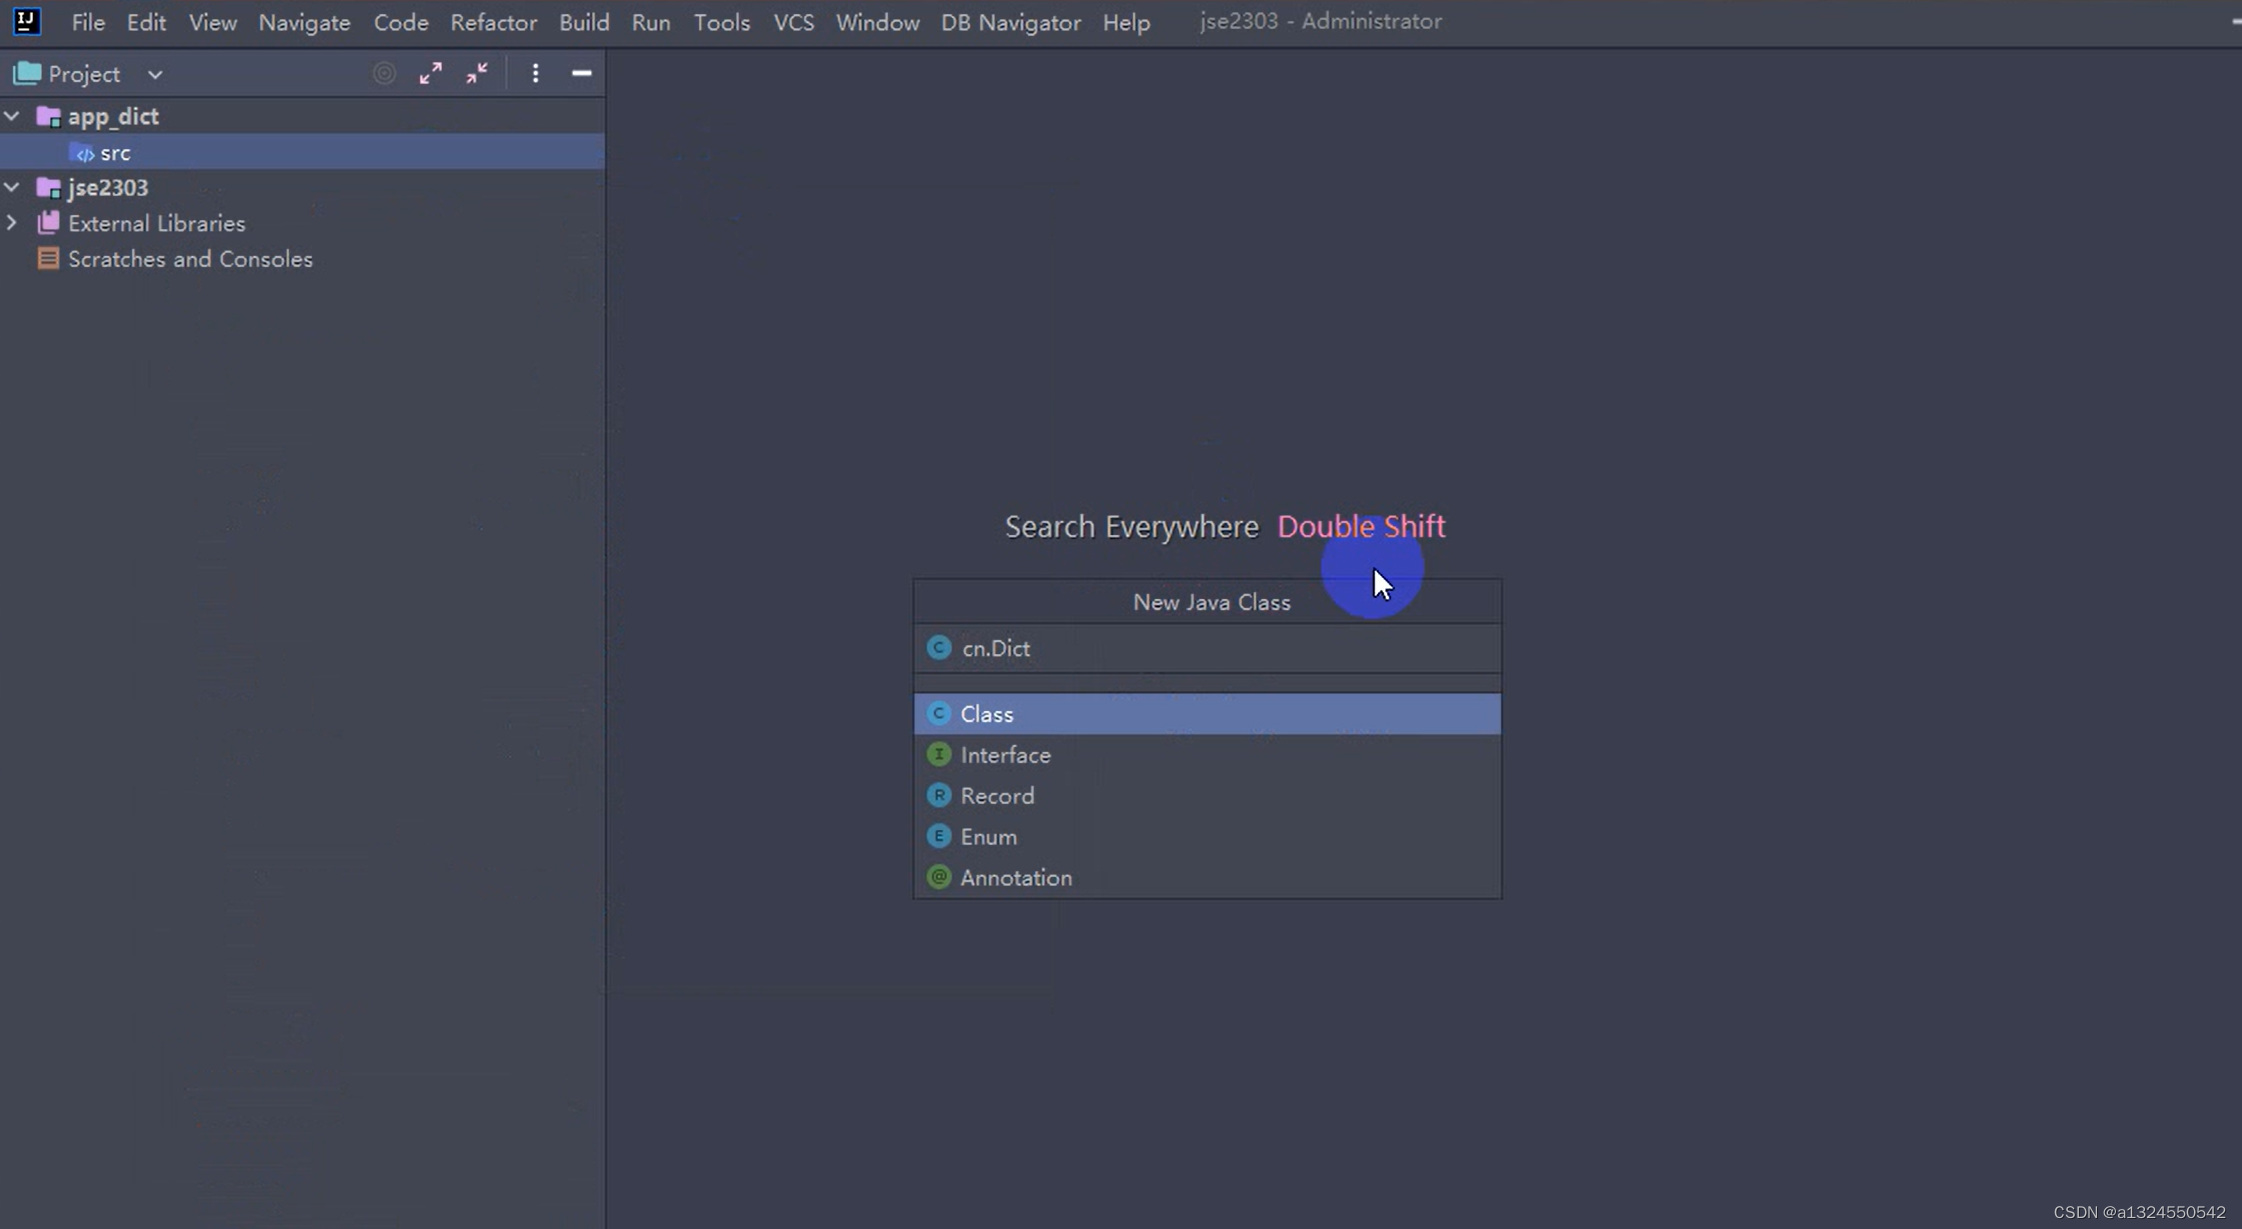
Task: Select Enum type in New Java Class
Action: pos(988,837)
